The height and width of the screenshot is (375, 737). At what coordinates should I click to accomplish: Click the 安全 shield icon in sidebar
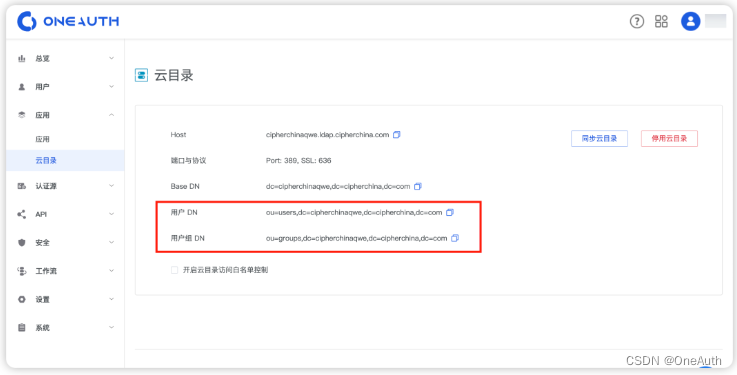(x=22, y=242)
